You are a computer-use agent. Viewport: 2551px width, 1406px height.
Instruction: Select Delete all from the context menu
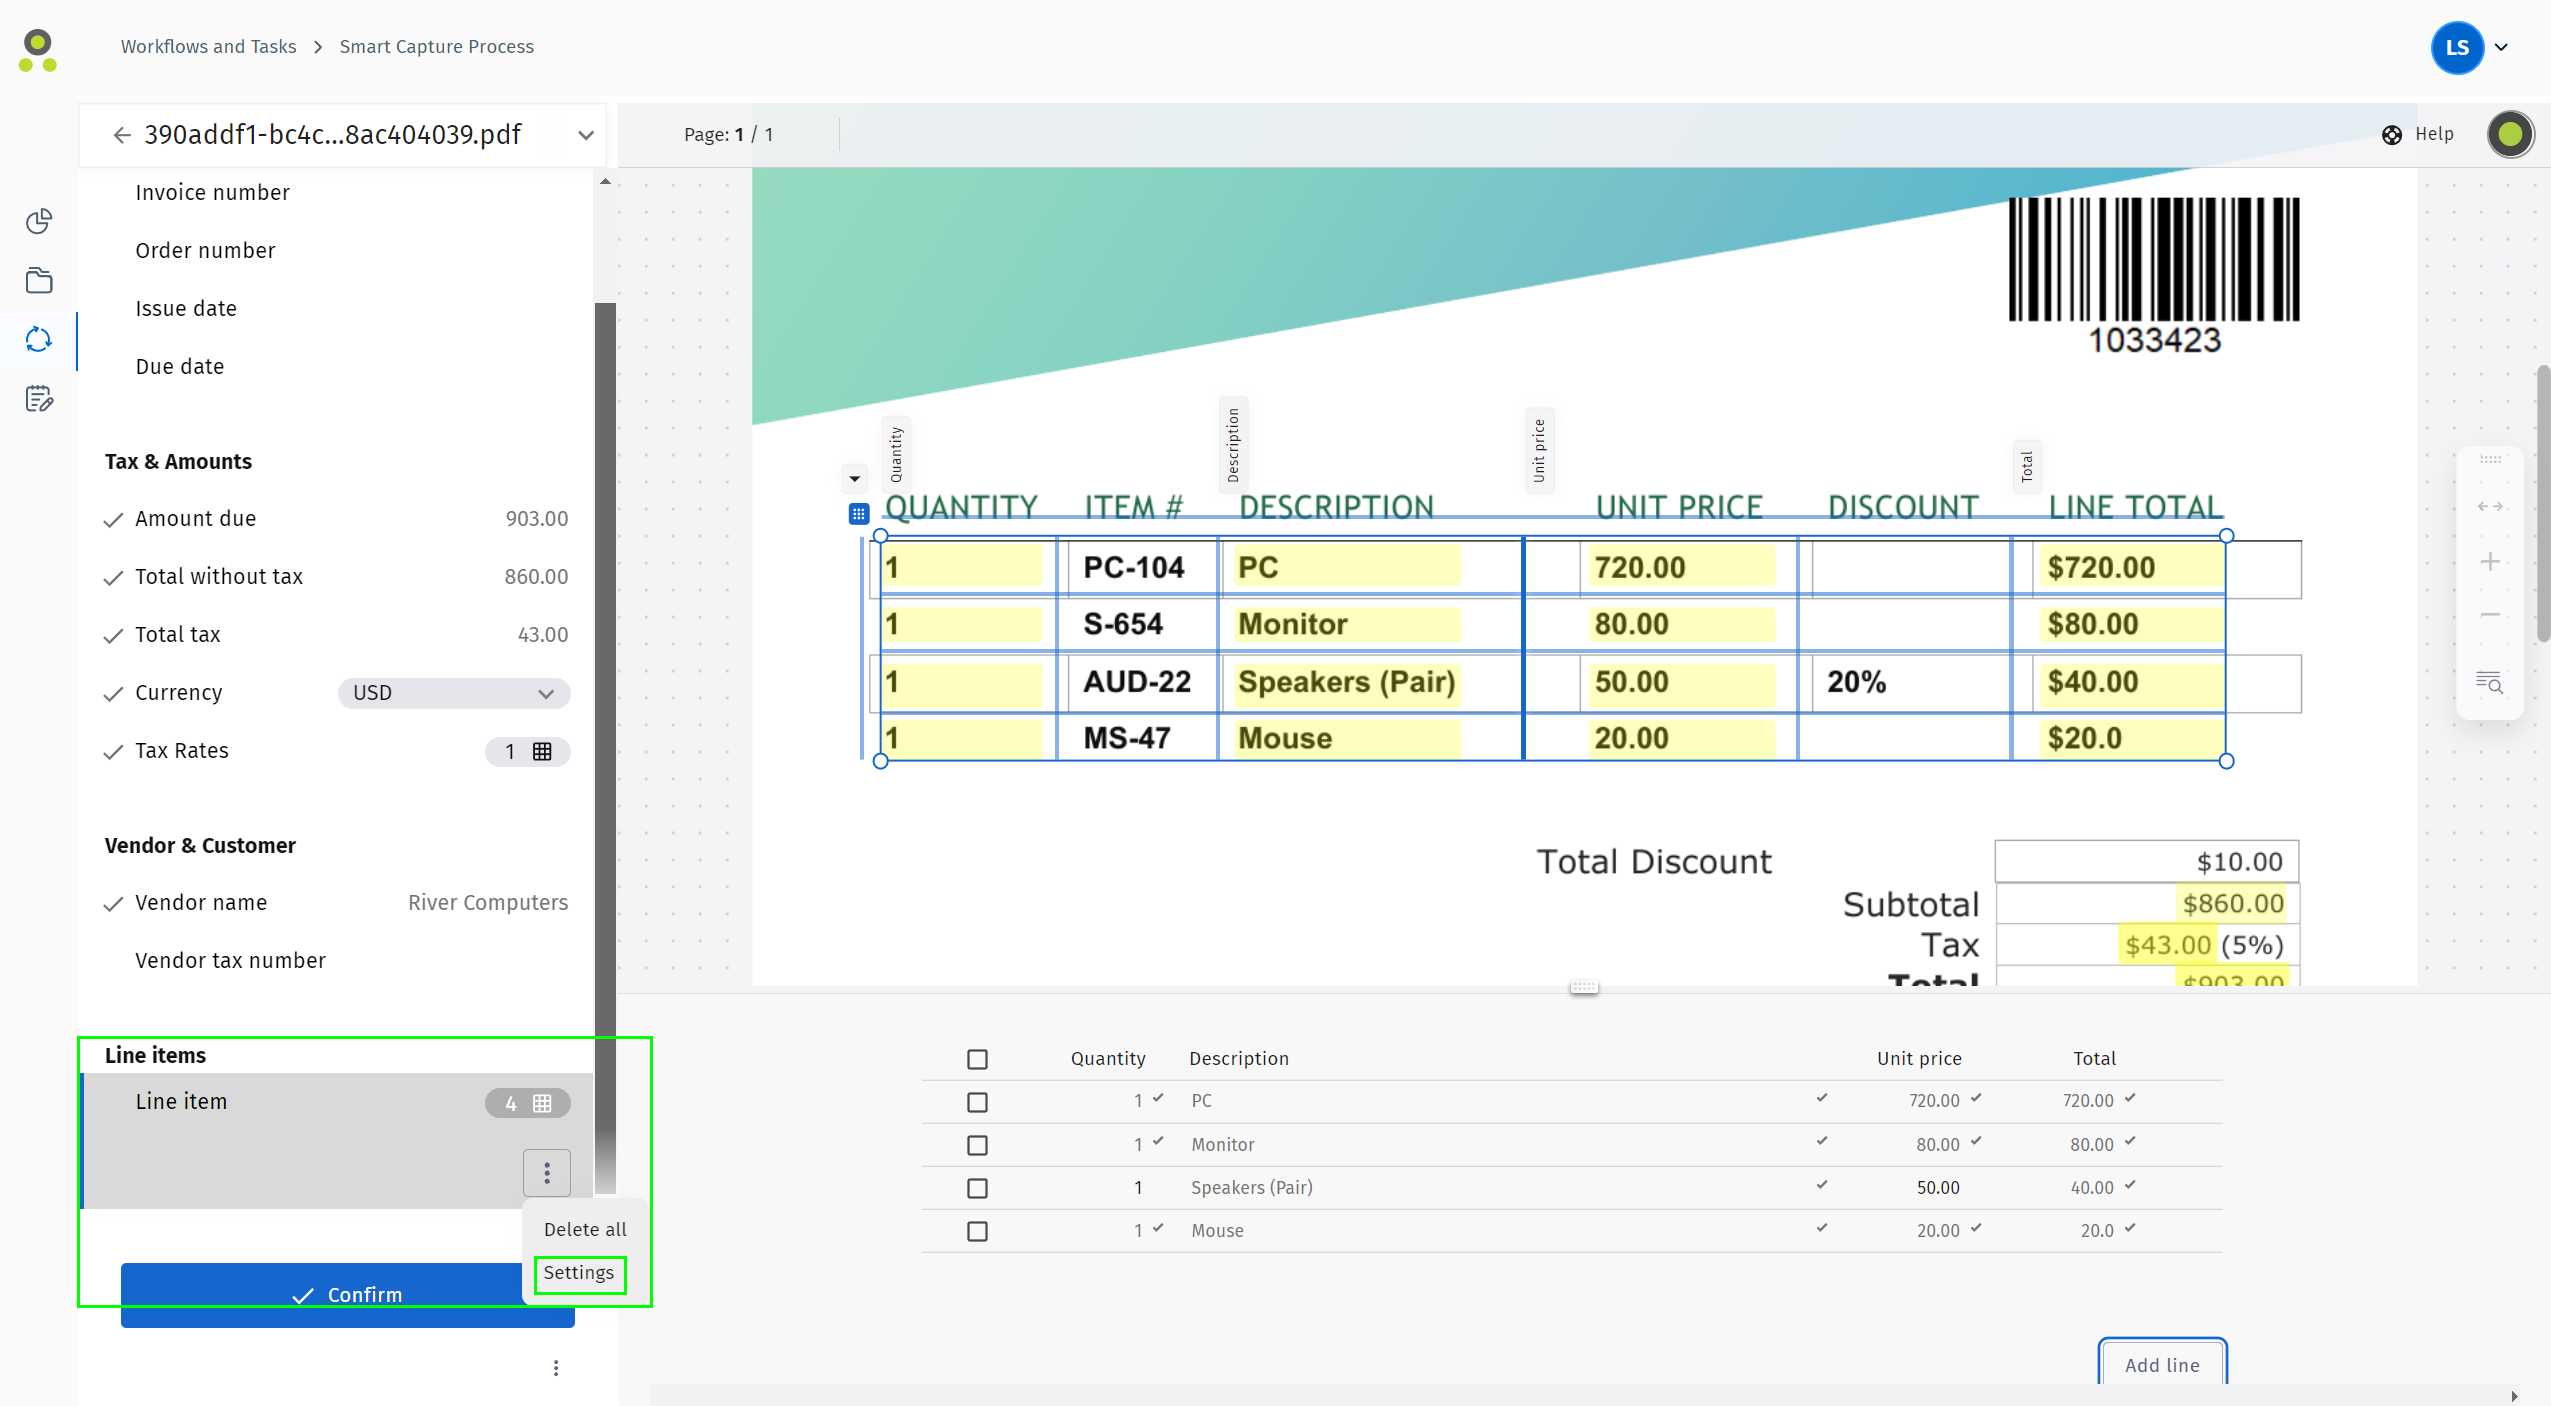tap(583, 1229)
